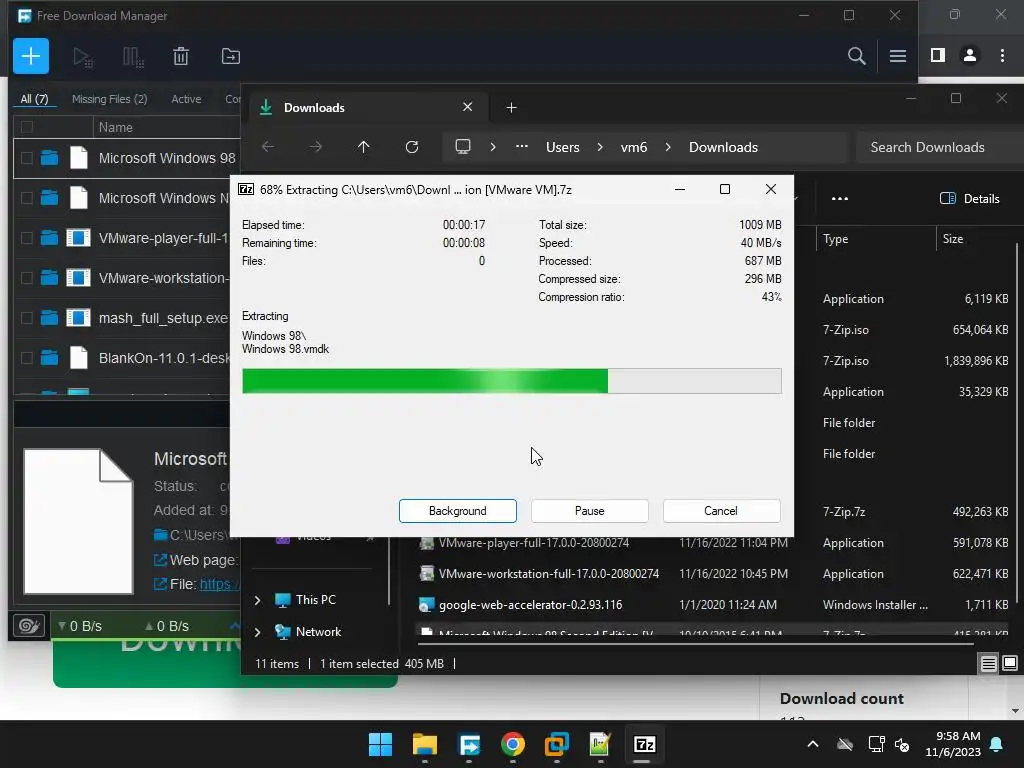
Task: Send 7-Zip extraction to Background
Action: (458, 511)
